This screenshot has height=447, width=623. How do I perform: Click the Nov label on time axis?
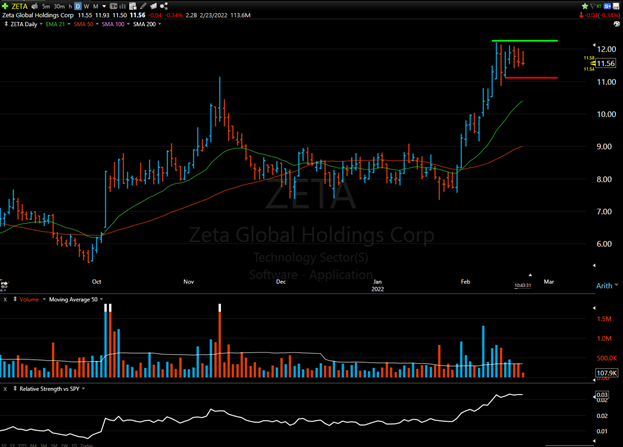click(188, 282)
